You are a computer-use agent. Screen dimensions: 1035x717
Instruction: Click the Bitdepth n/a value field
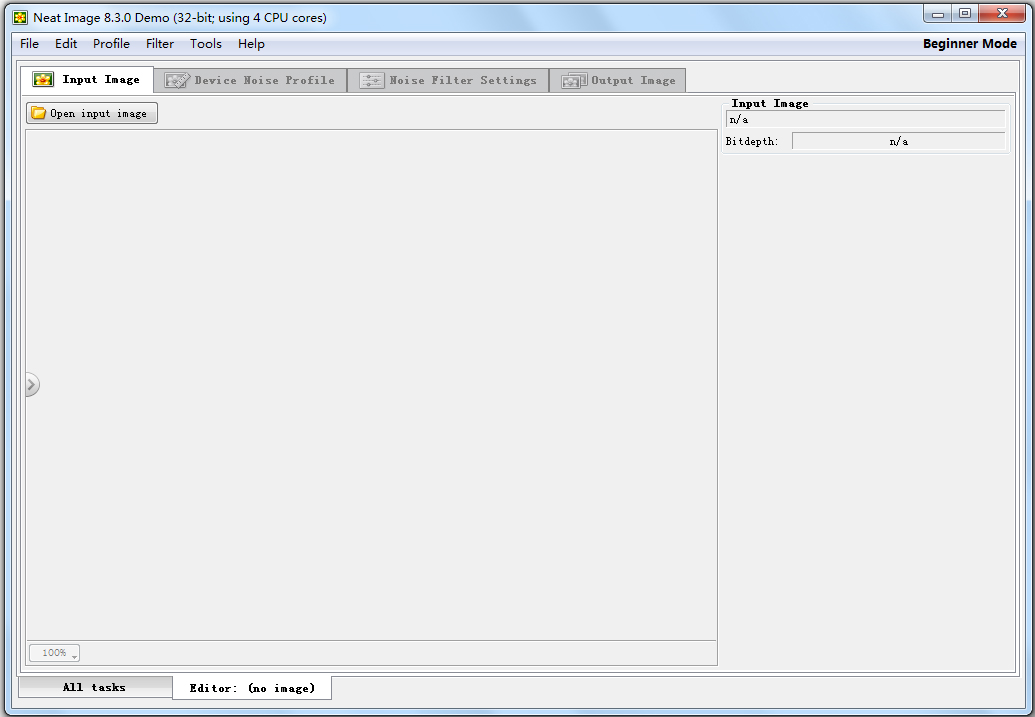click(x=898, y=141)
